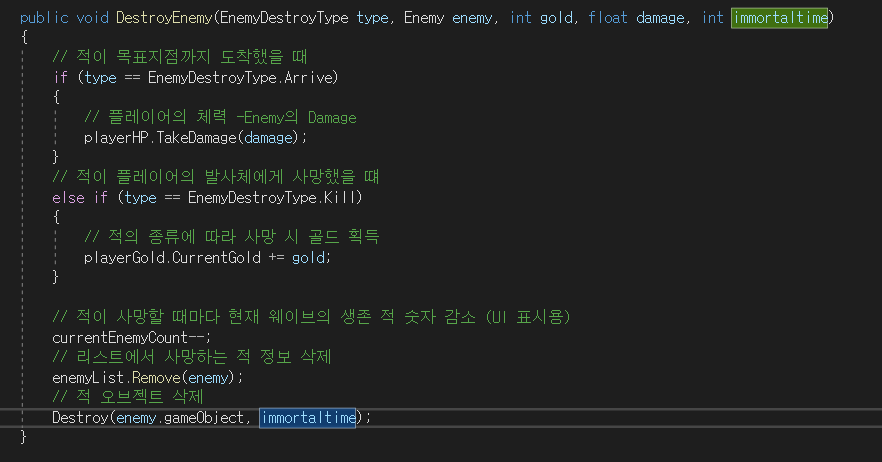Click the public keyword
Image resolution: width=882 pixels, height=462 pixels.
point(43,18)
